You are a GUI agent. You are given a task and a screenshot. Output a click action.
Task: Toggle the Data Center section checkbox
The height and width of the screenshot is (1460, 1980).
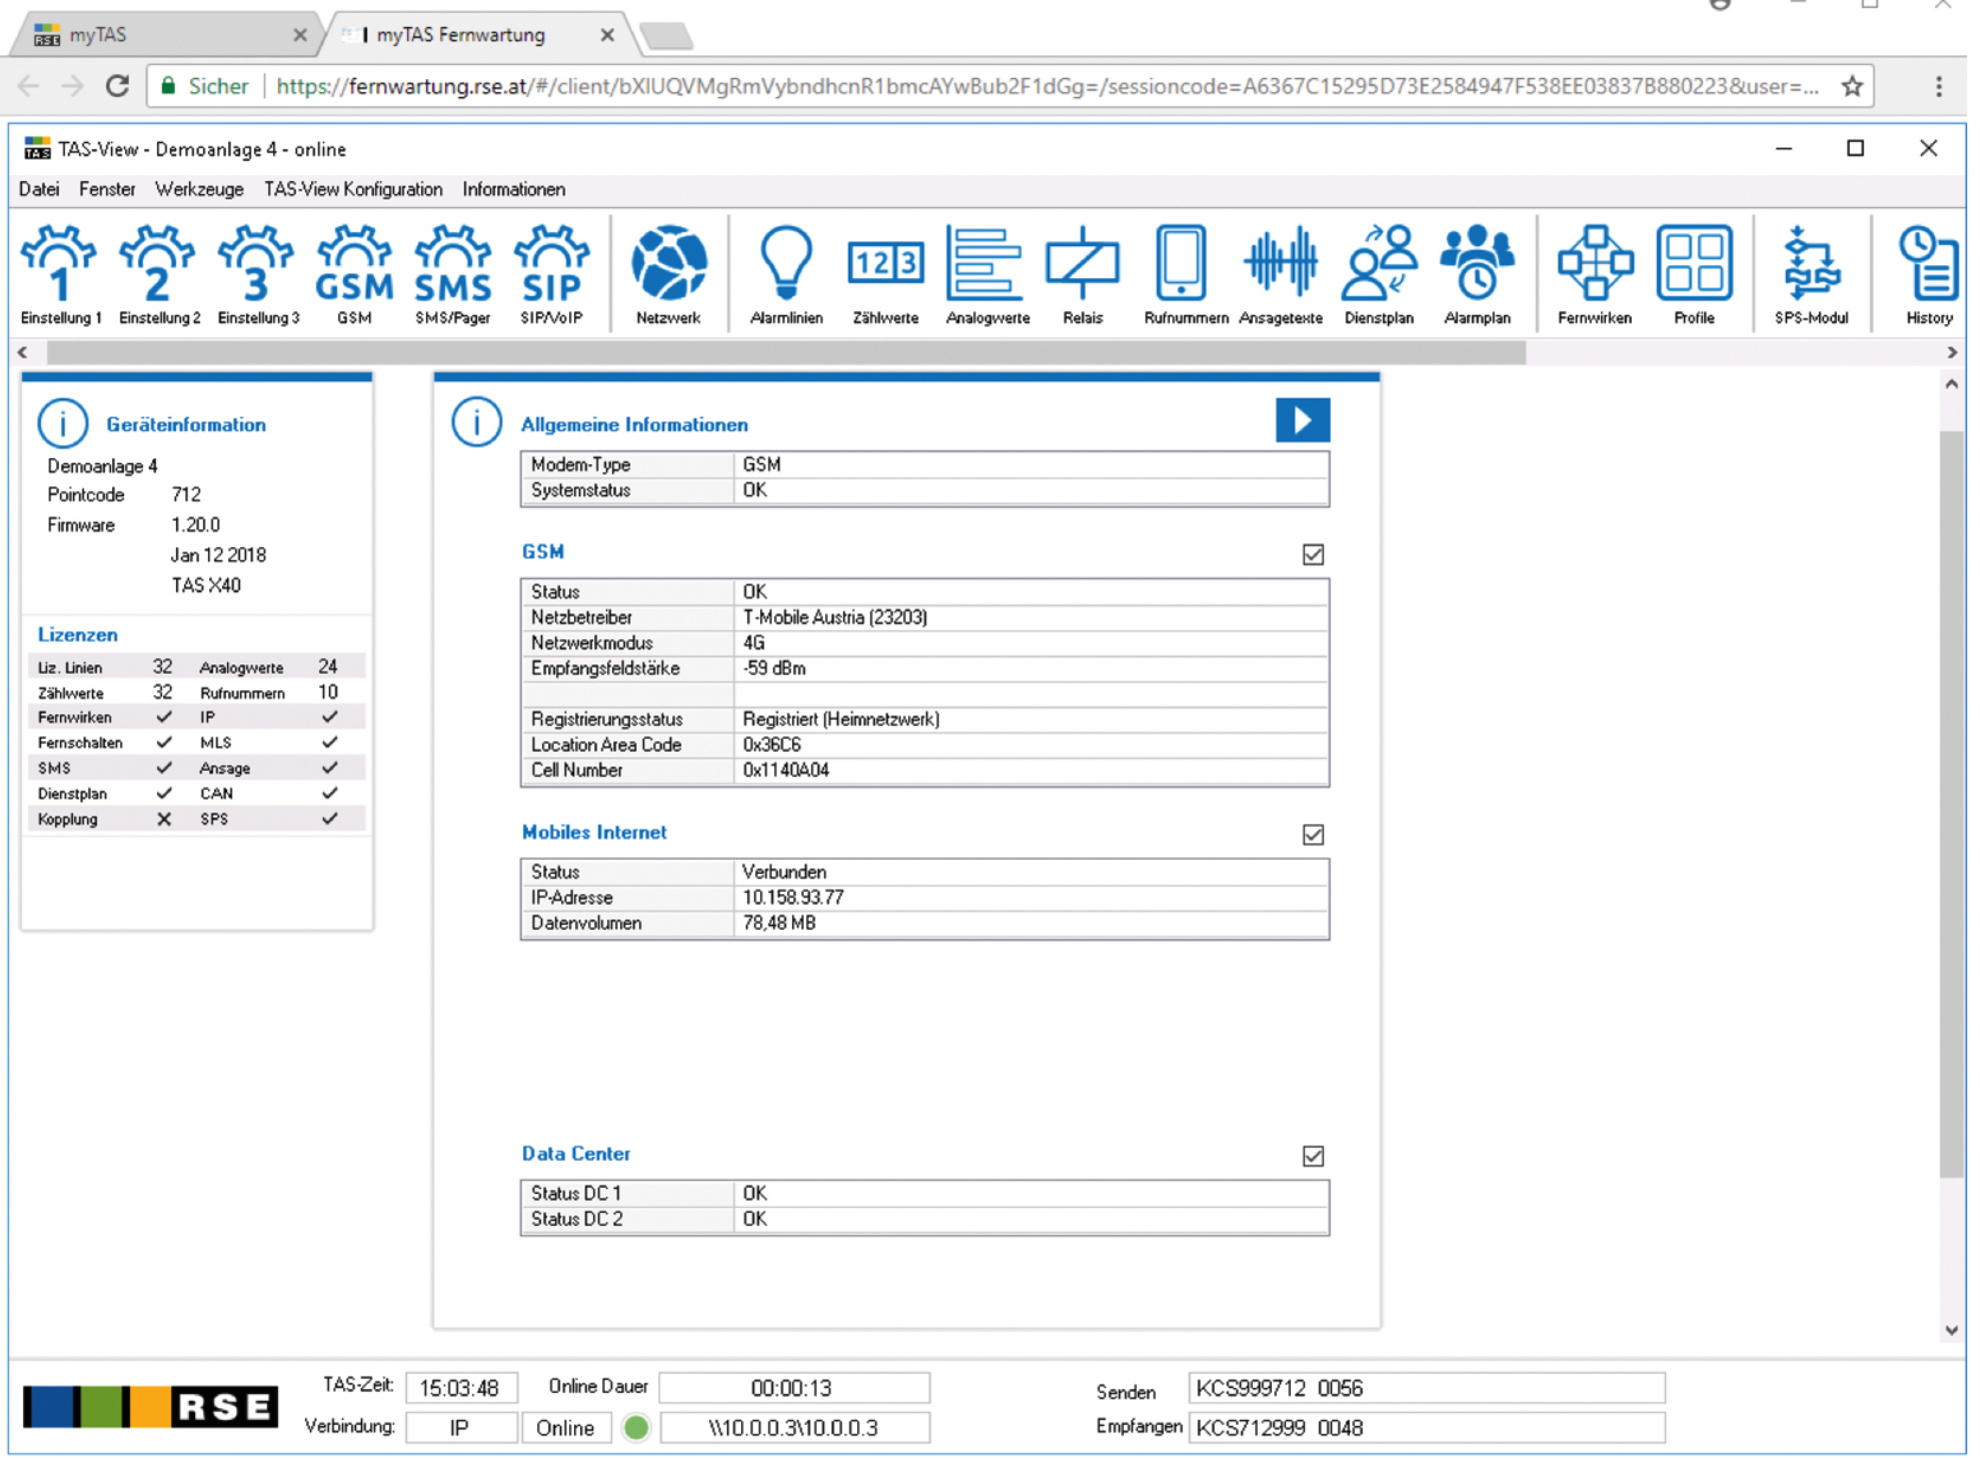tap(1313, 1156)
